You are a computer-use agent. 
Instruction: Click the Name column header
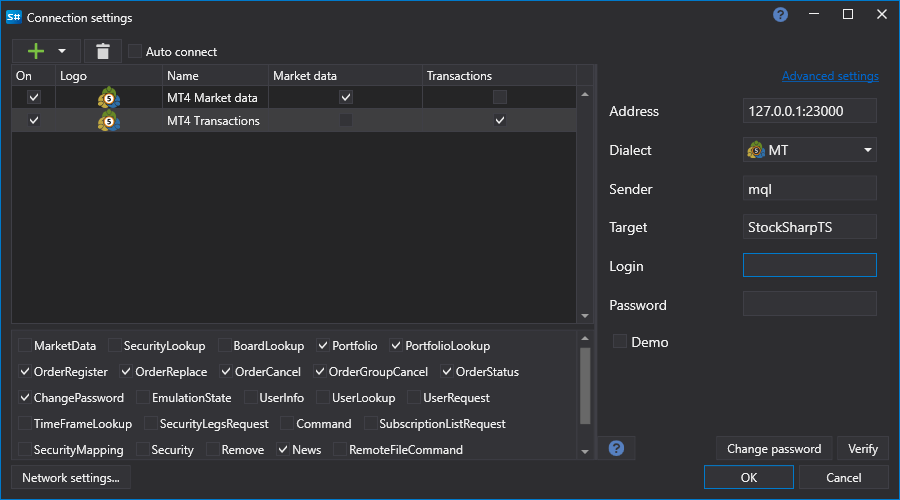tap(215, 76)
